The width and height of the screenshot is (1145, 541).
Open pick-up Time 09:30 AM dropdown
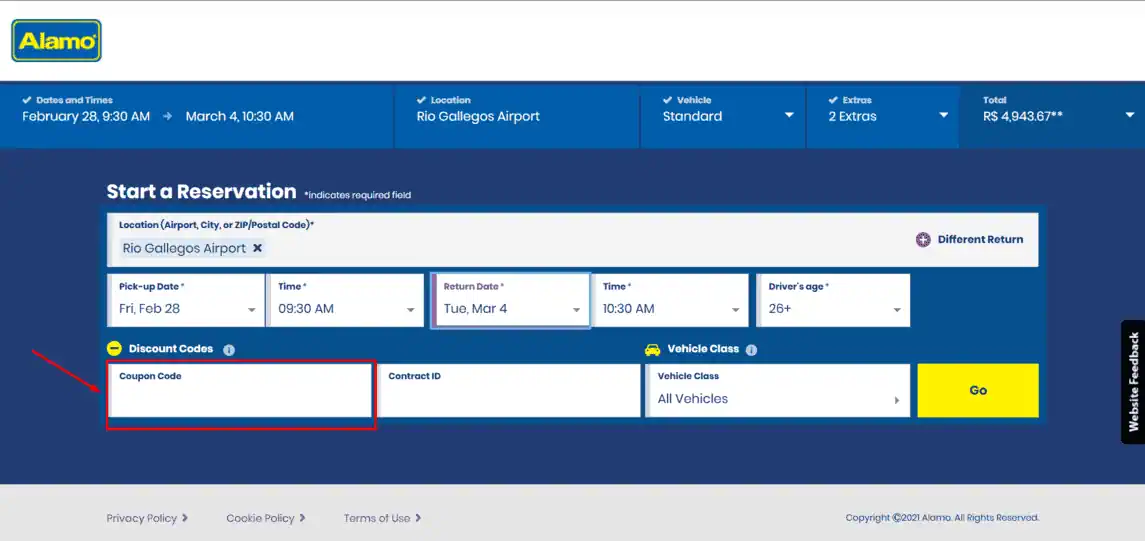click(x=345, y=300)
